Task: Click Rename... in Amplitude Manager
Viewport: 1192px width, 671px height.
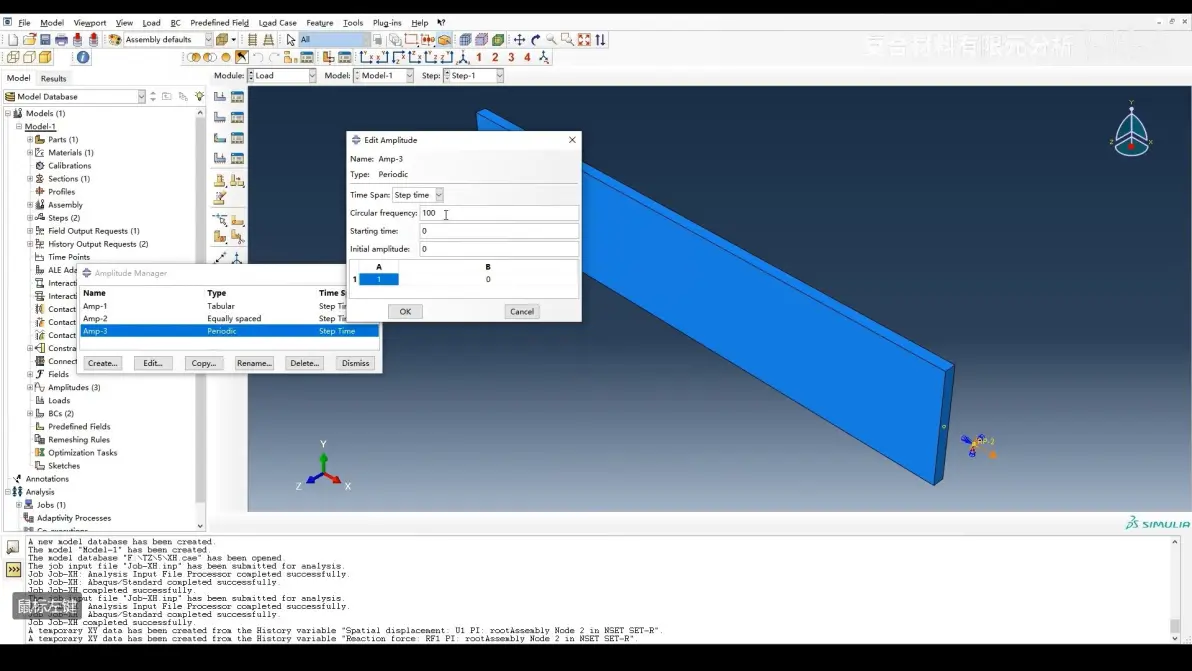Action: pyautogui.click(x=254, y=363)
